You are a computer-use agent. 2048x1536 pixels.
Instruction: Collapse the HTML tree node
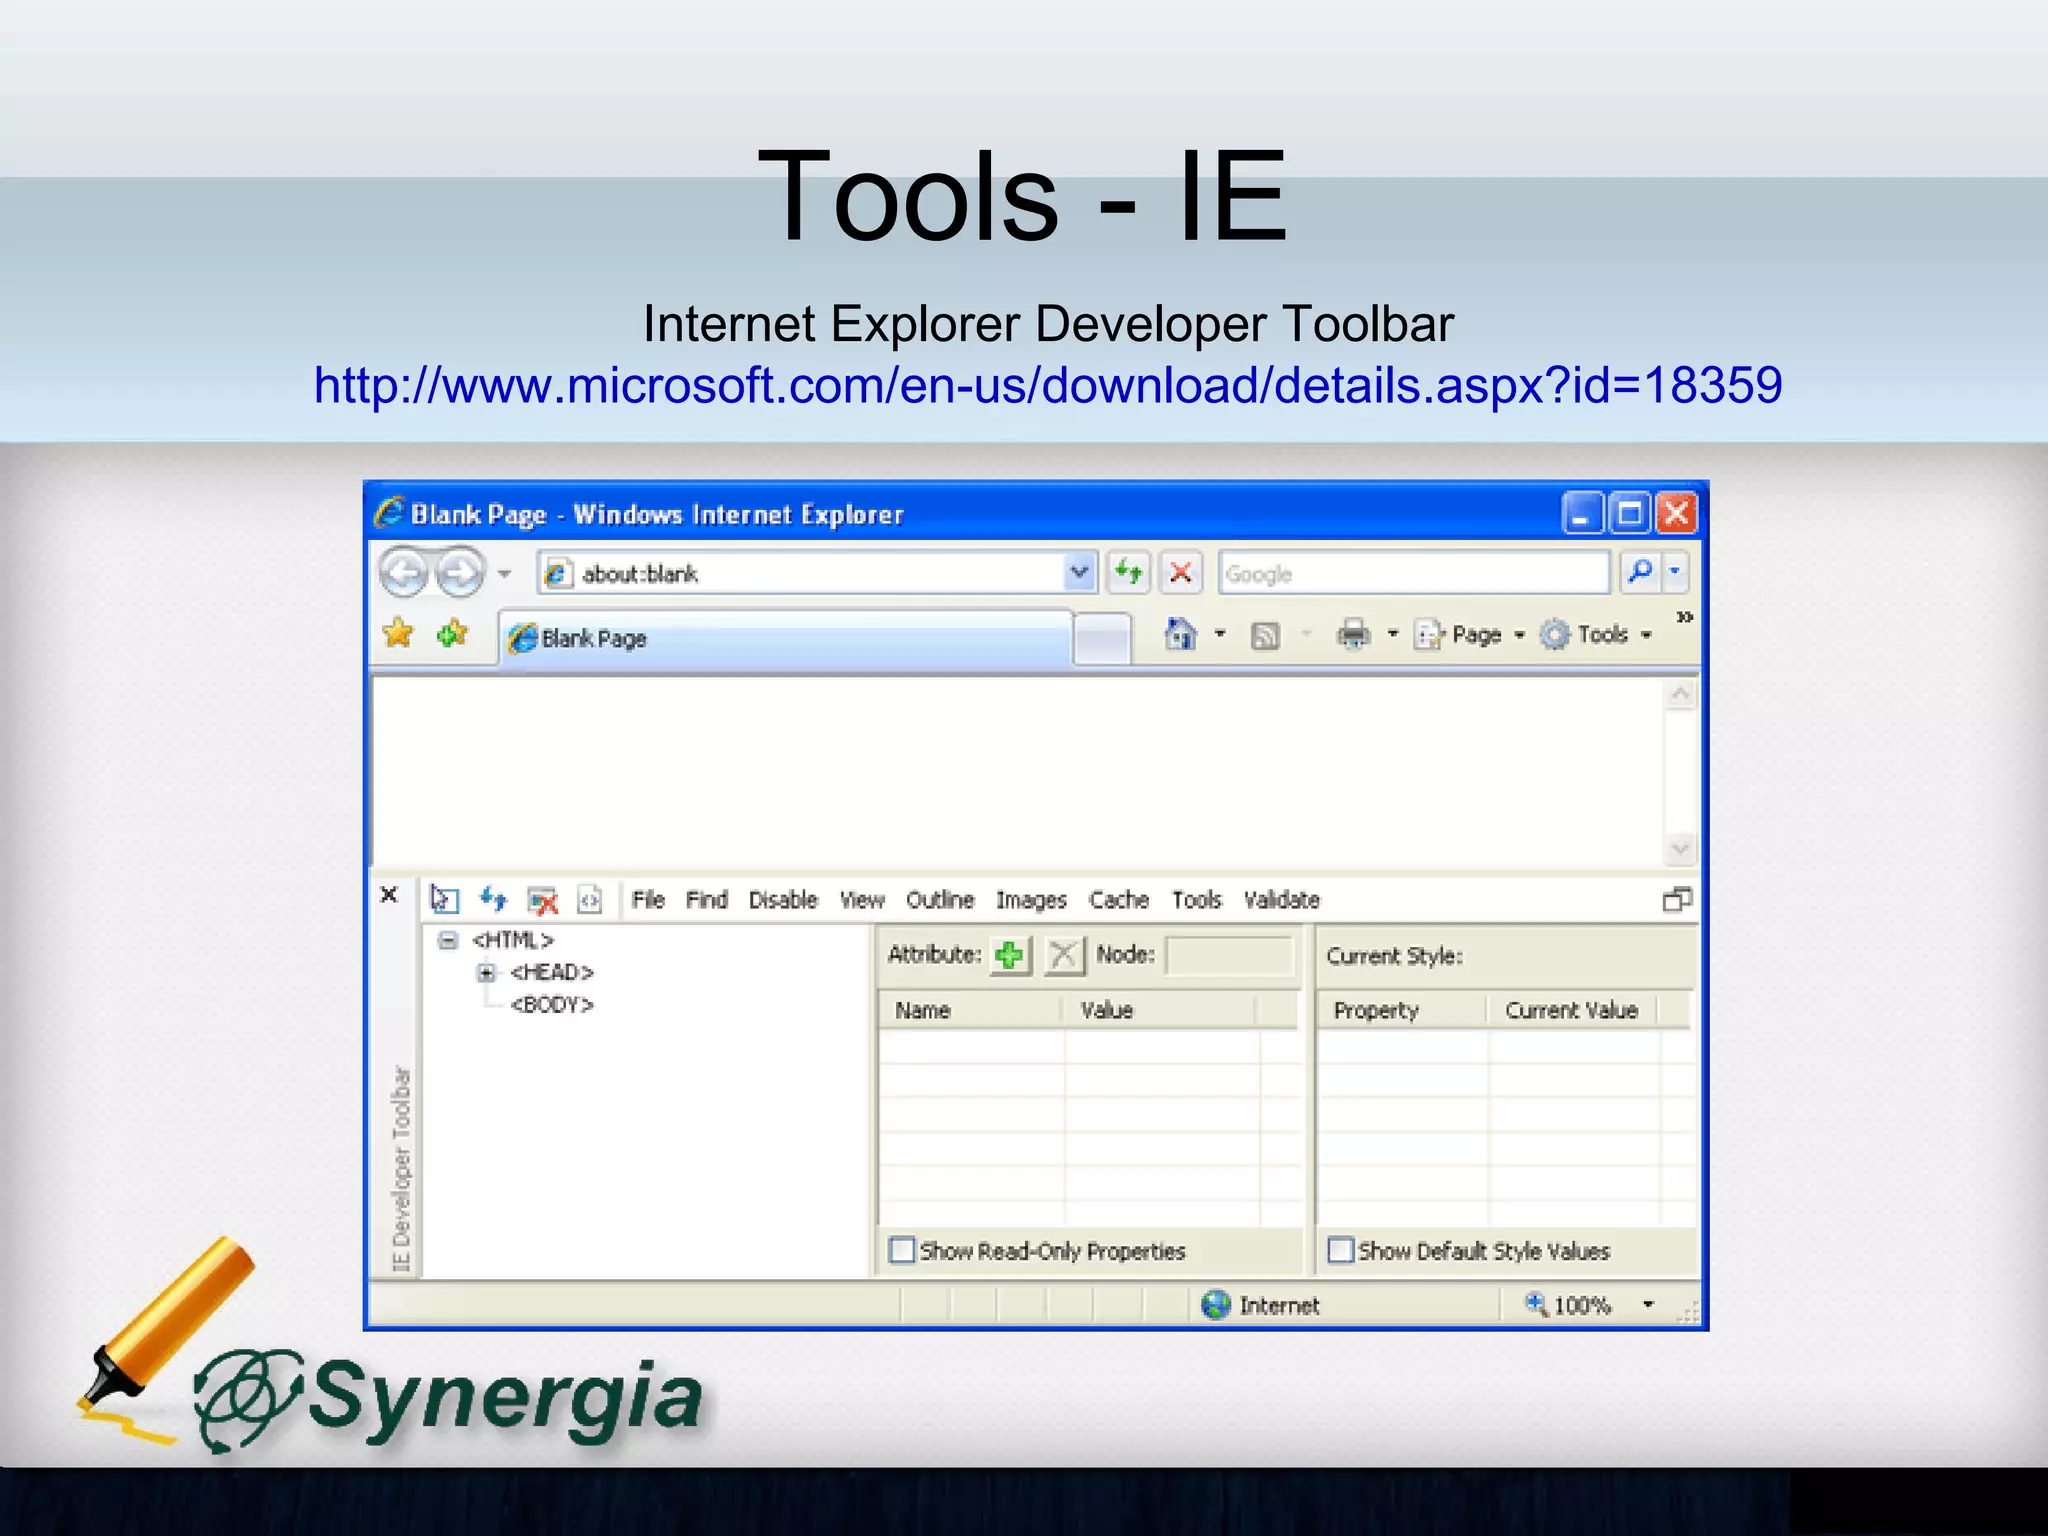(448, 940)
